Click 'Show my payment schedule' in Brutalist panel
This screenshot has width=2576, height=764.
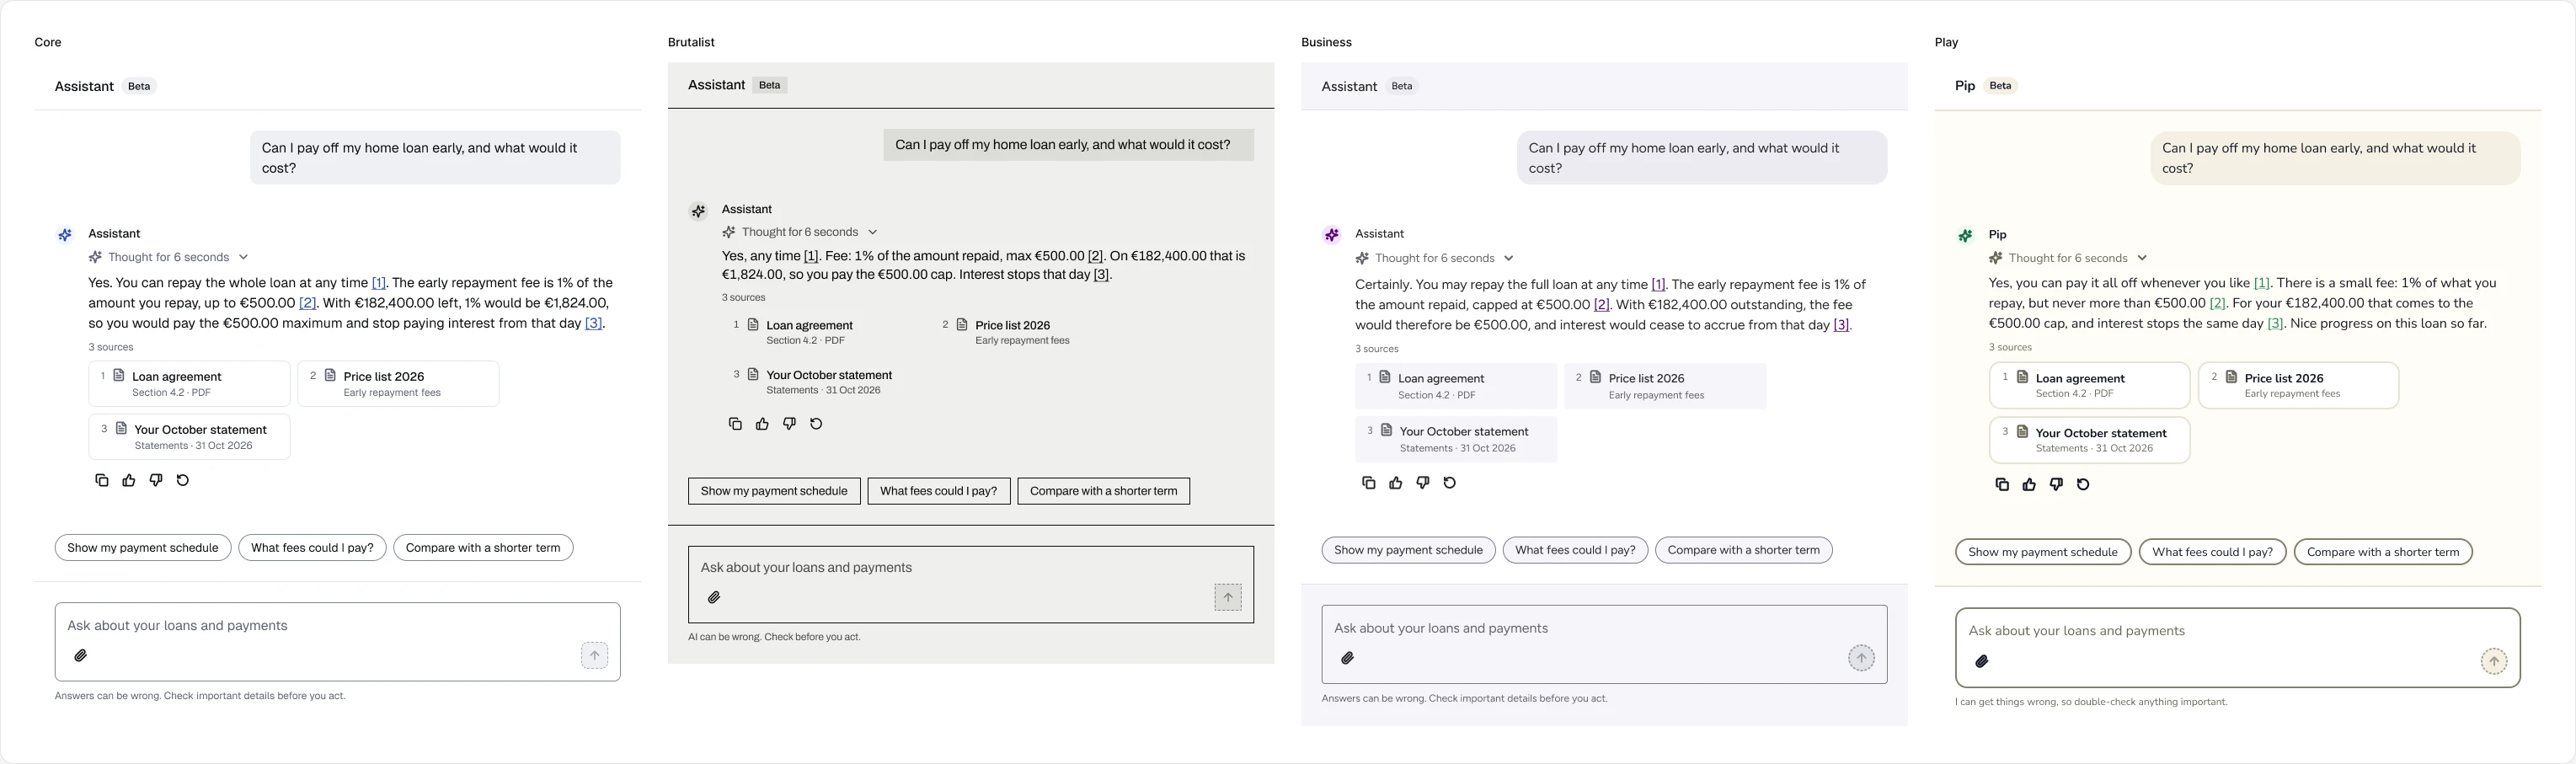point(774,491)
